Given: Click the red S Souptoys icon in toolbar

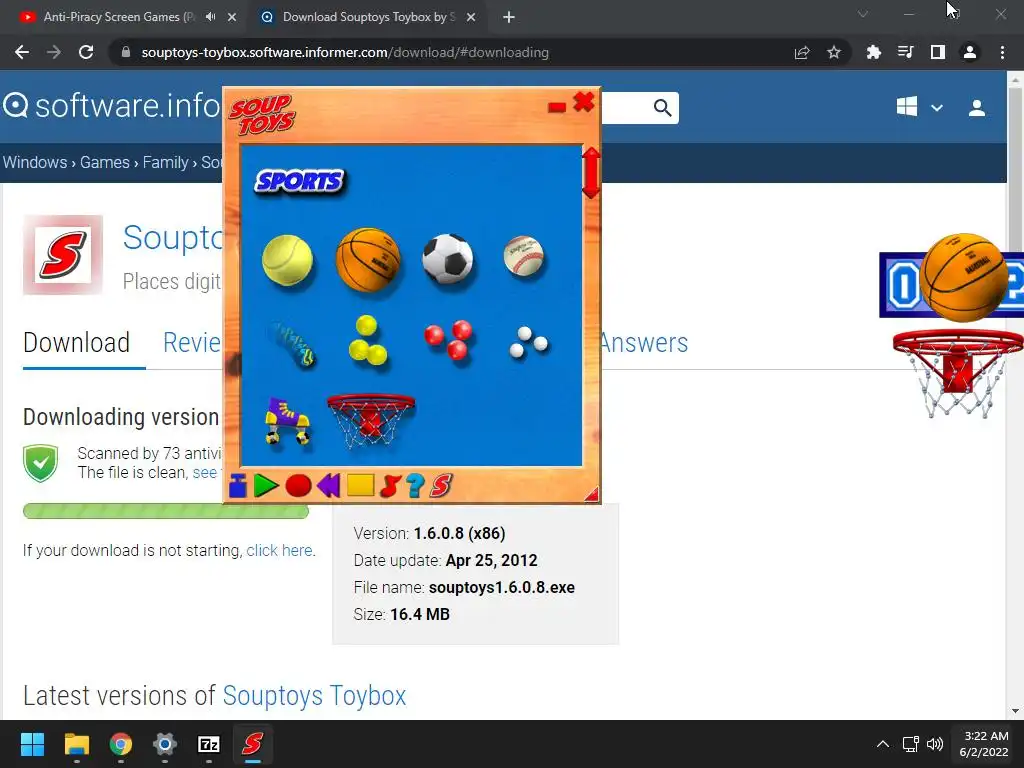Looking at the screenshot, I should click(441, 485).
